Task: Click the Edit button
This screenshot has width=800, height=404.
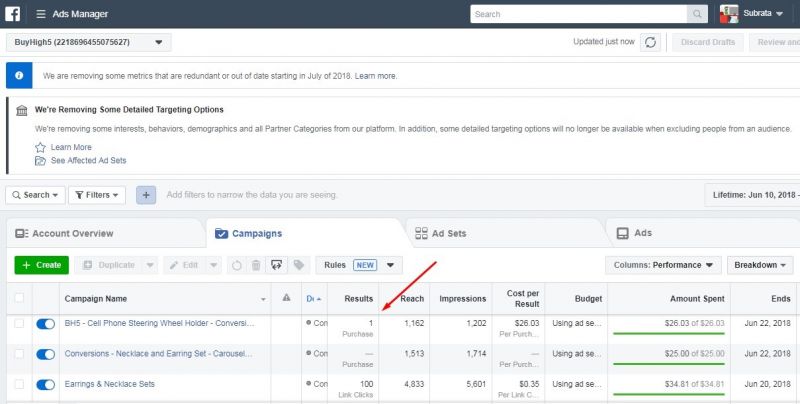Action: coord(184,265)
